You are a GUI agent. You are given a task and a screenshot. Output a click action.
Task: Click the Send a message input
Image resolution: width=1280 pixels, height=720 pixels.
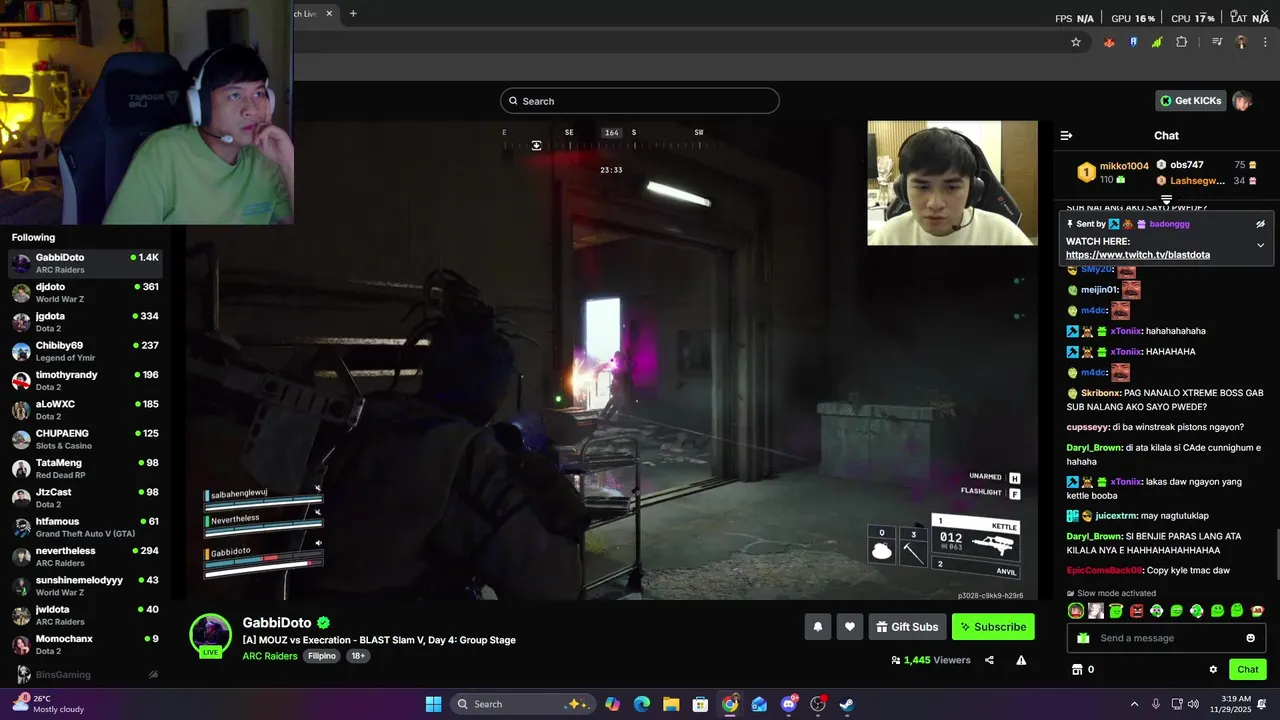click(x=1166, y=638)
